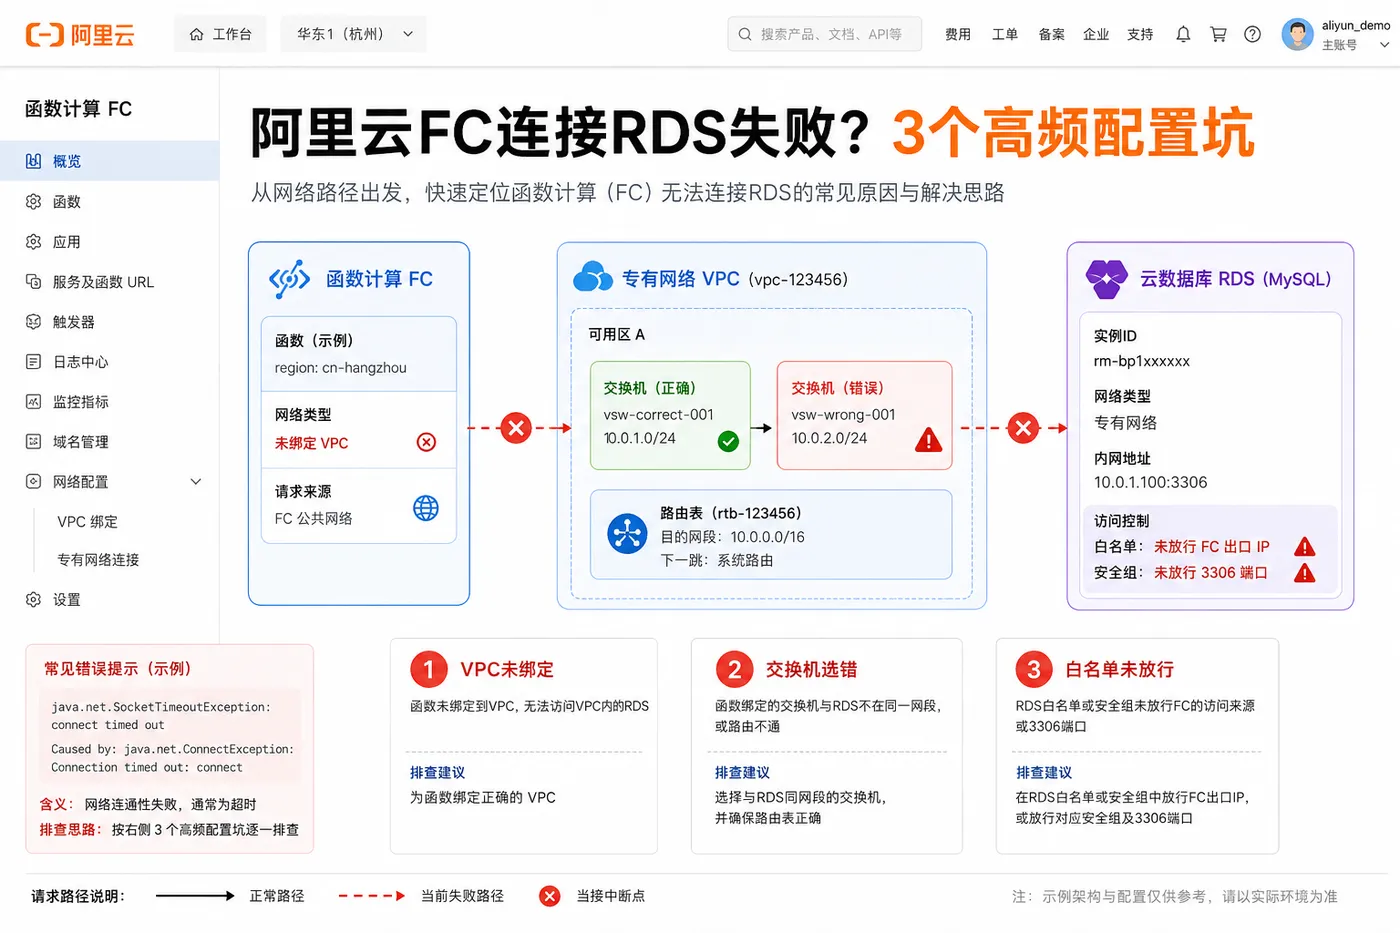This screenshot has width=1400, height=933.
Task: Collapse the 网络配置 section chevron
Action: (196, 481)
